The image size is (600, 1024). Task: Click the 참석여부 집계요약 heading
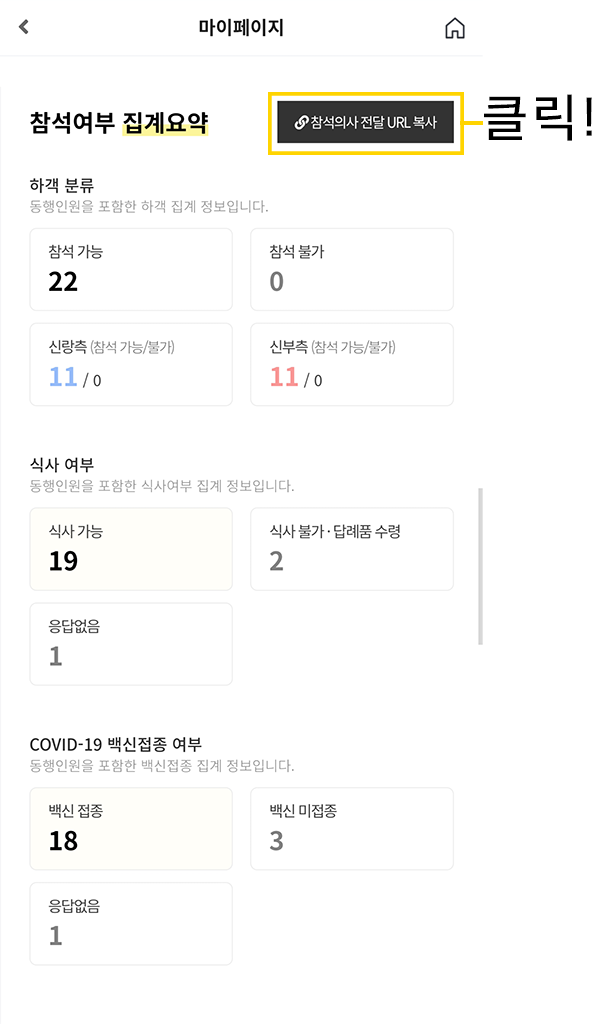click(119, 123)
